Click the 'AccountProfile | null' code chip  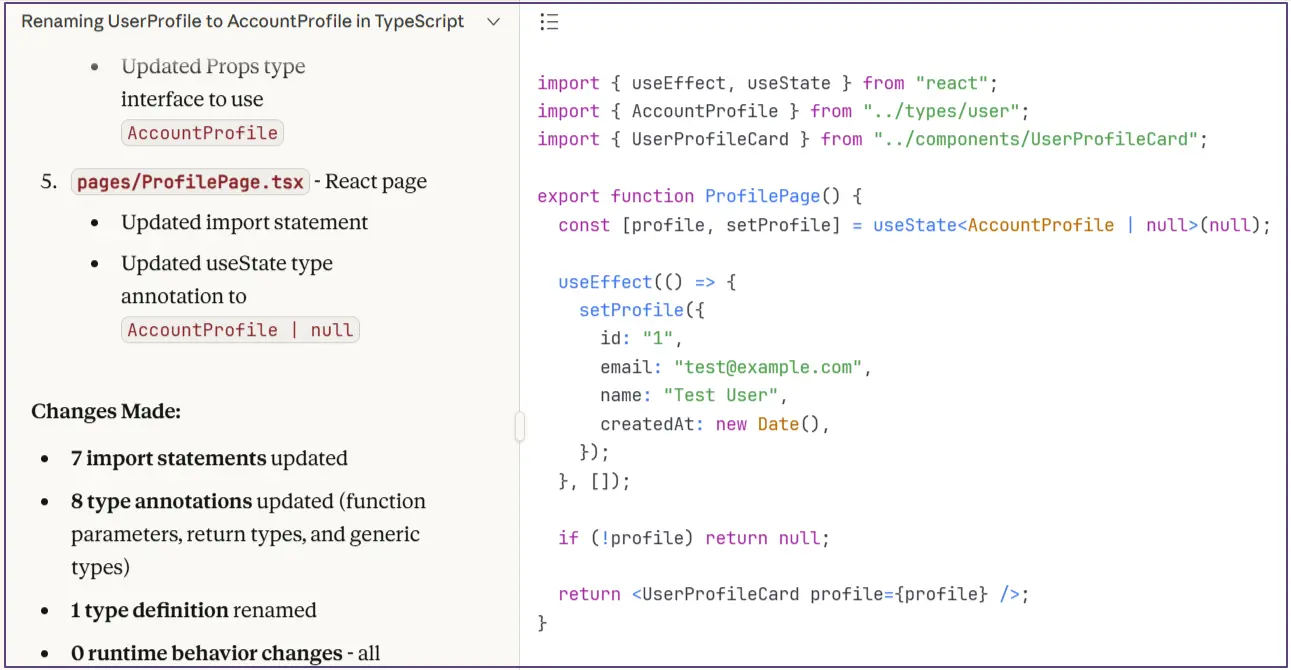240,330
